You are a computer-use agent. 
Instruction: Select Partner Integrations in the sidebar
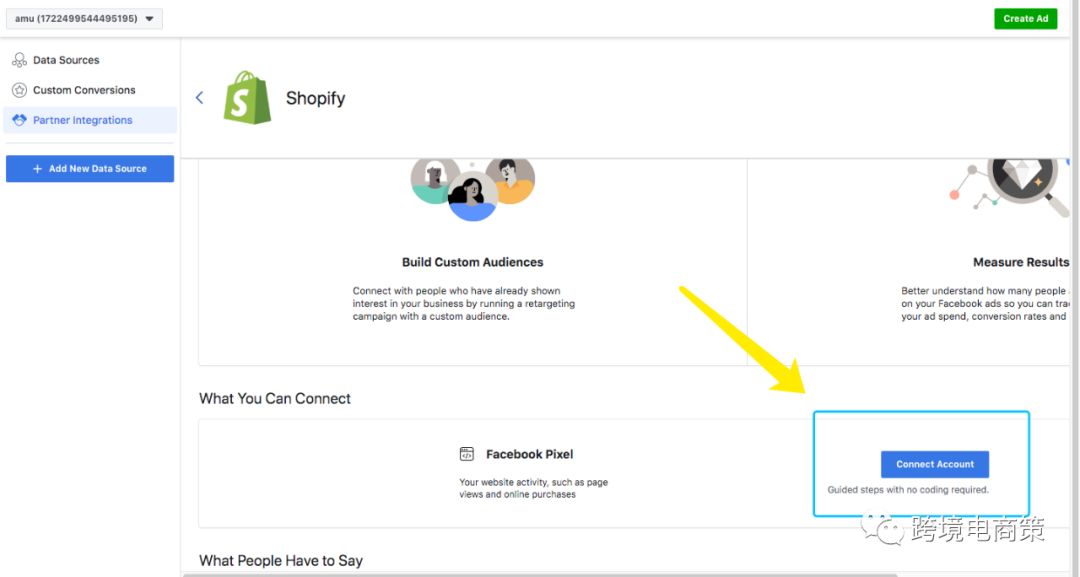tap(90, 120)
